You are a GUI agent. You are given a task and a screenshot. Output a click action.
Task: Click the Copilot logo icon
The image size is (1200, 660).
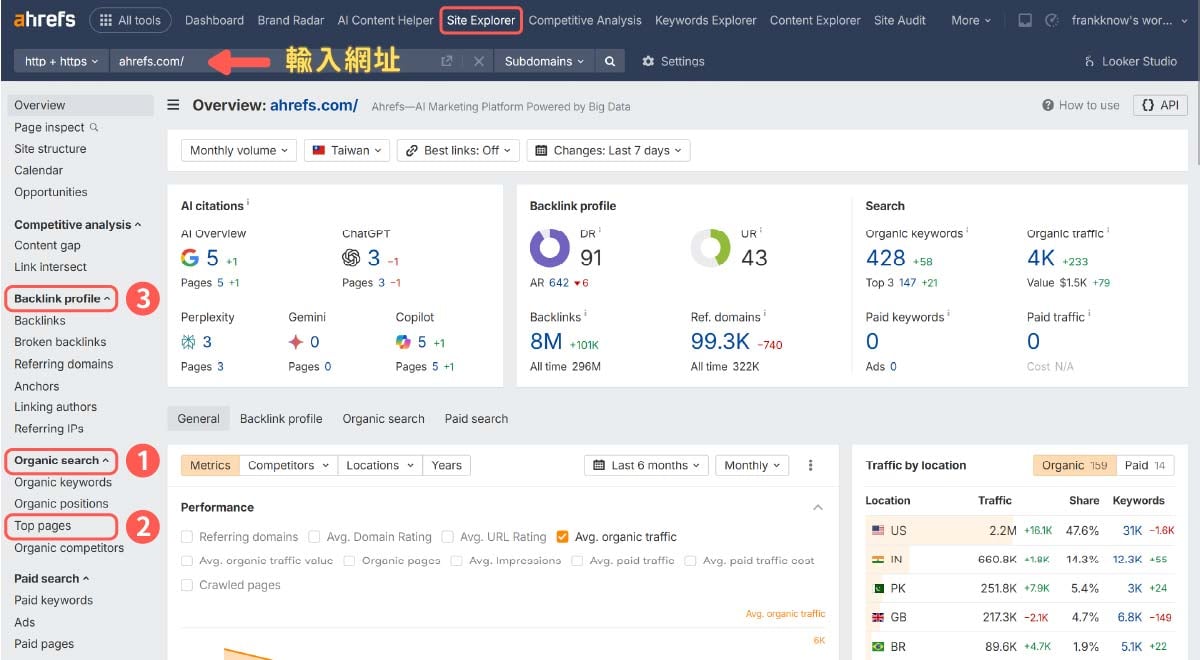point(403,342)
